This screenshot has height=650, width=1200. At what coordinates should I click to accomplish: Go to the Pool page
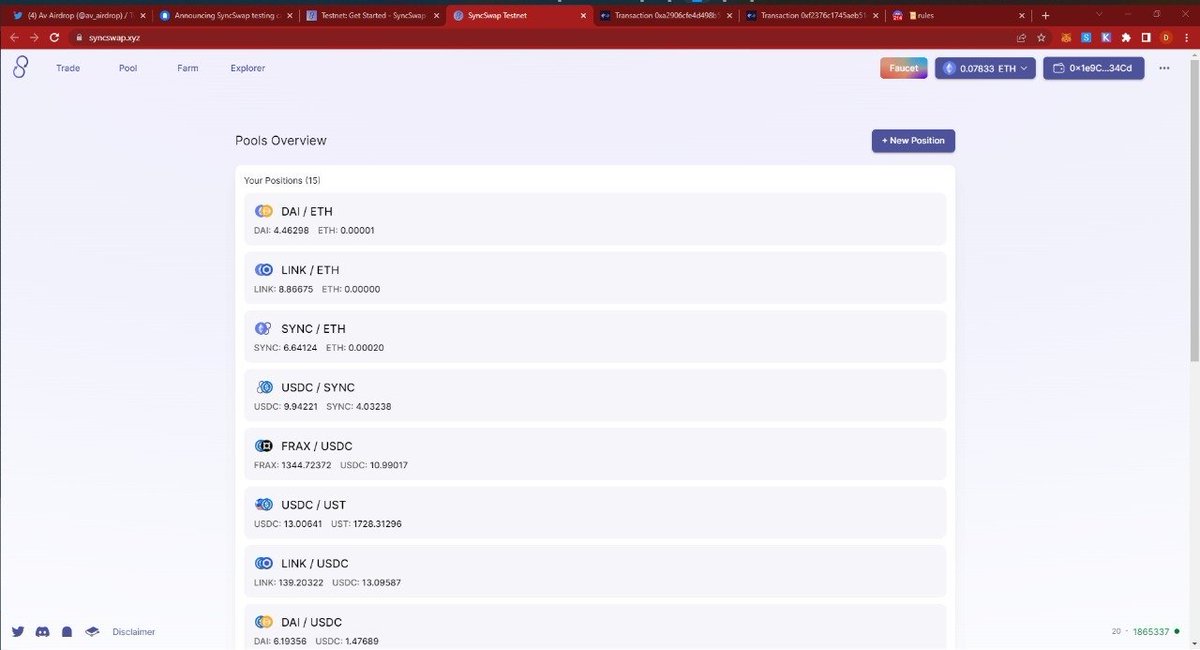click(x=128, y=68)
